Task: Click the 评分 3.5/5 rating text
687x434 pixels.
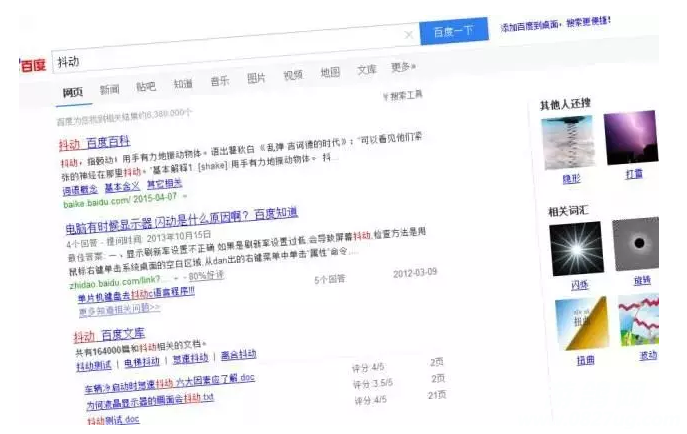Action: click(x=373, y=384)
